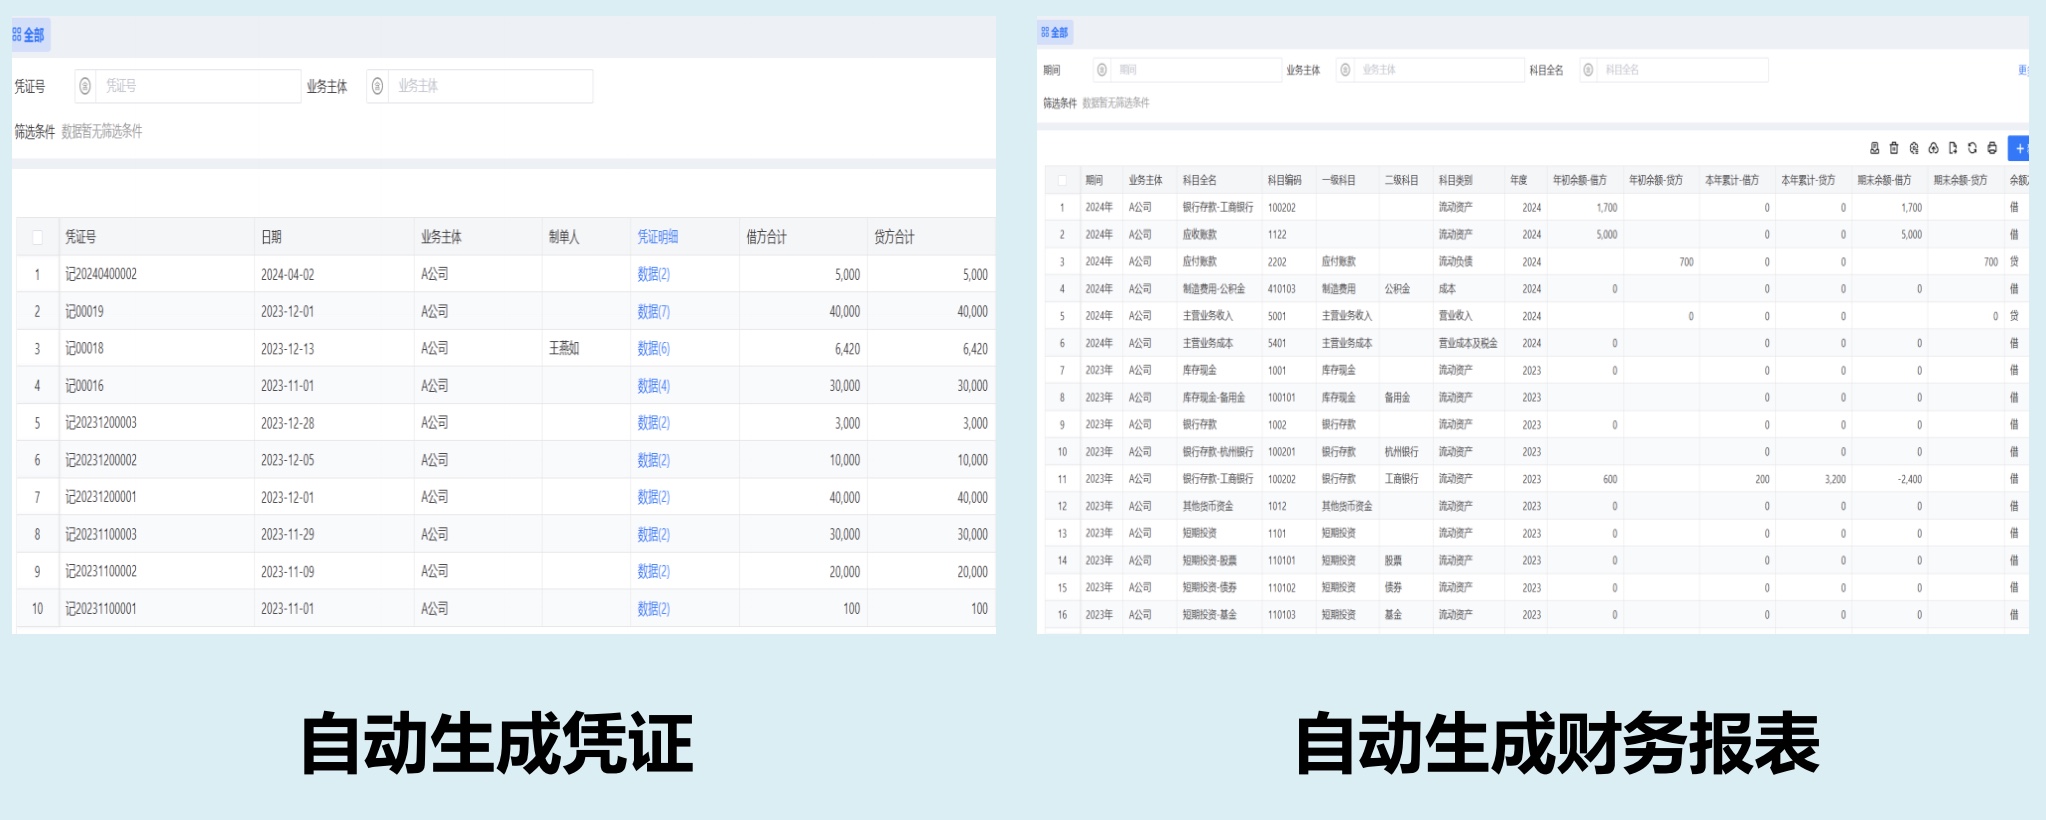Open filter operator icon in 凭证号 field
Screen dimensions: 2046x820
[85, 86]
